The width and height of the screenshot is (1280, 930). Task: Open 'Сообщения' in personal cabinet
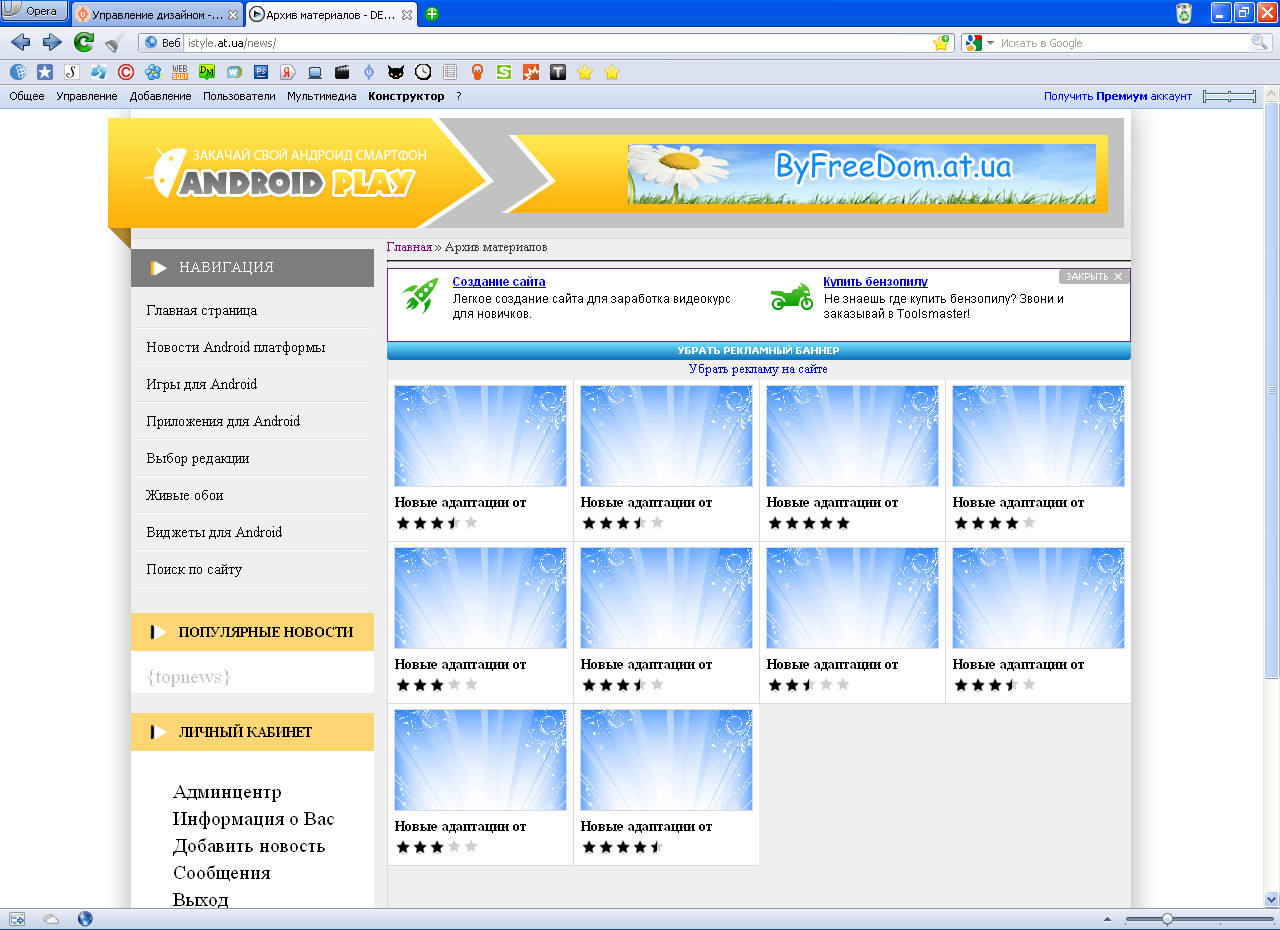(222, 873)
